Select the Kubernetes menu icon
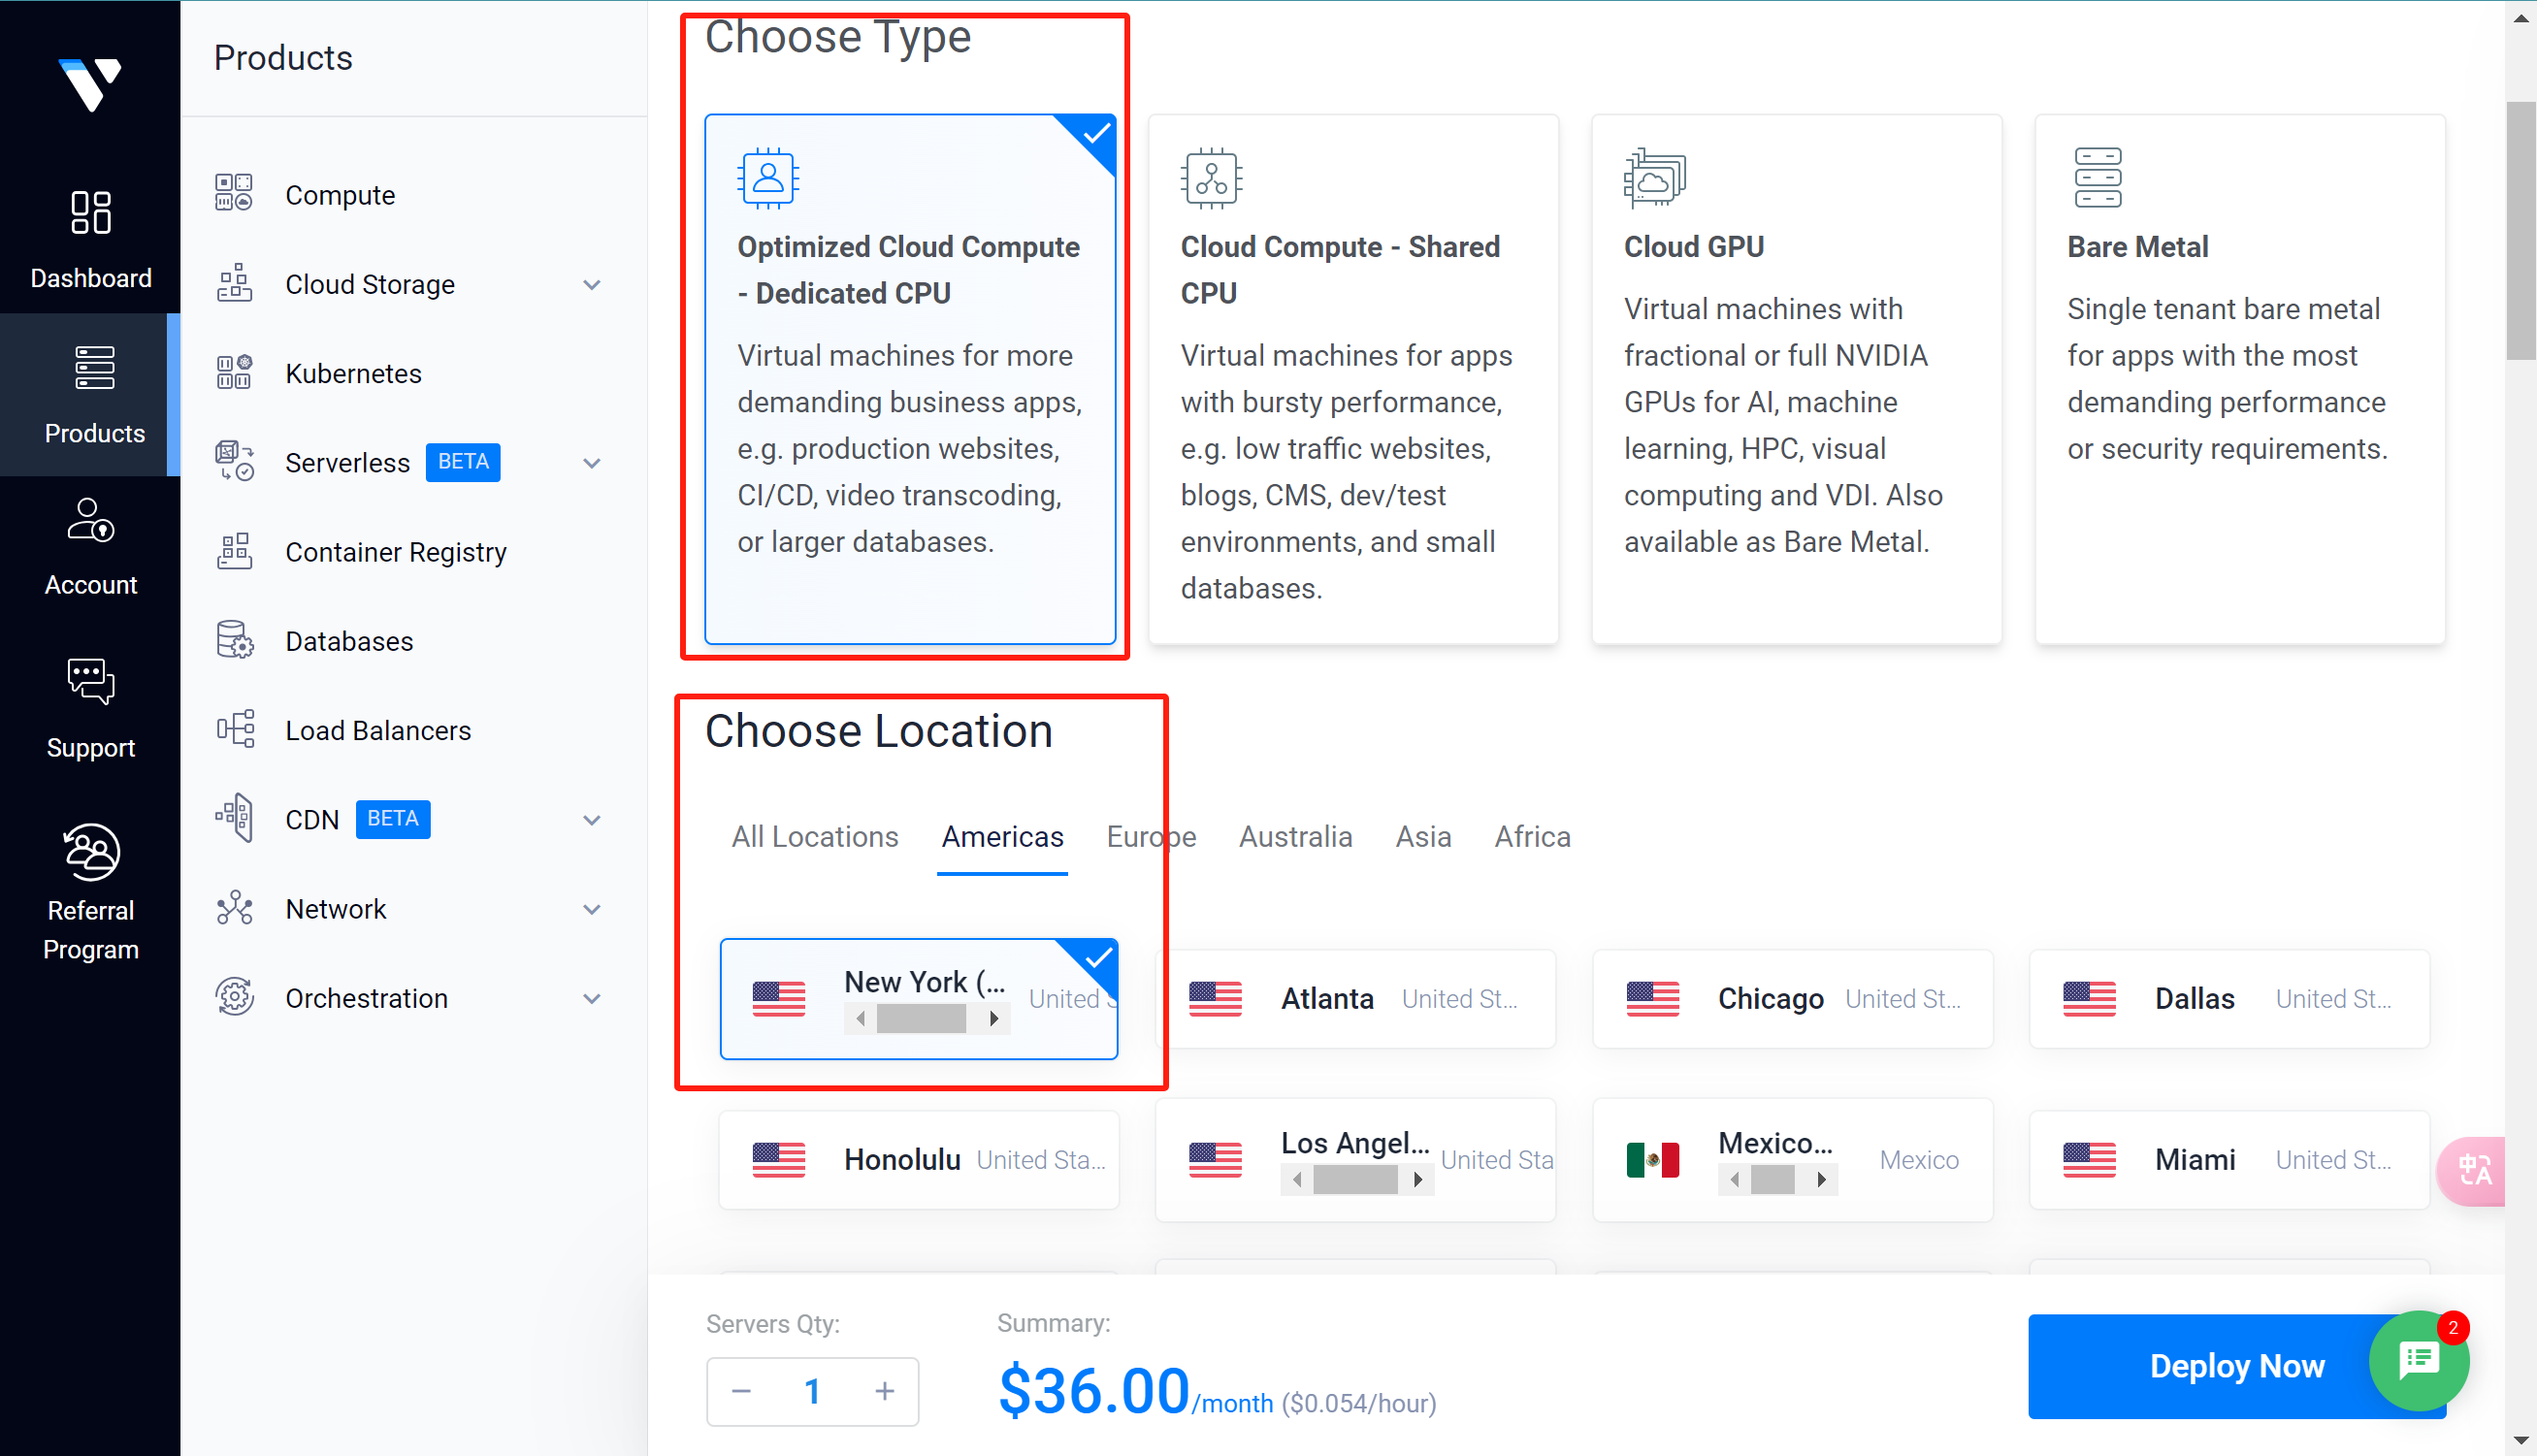2537x1456 pixels. [x=234, y=373]
